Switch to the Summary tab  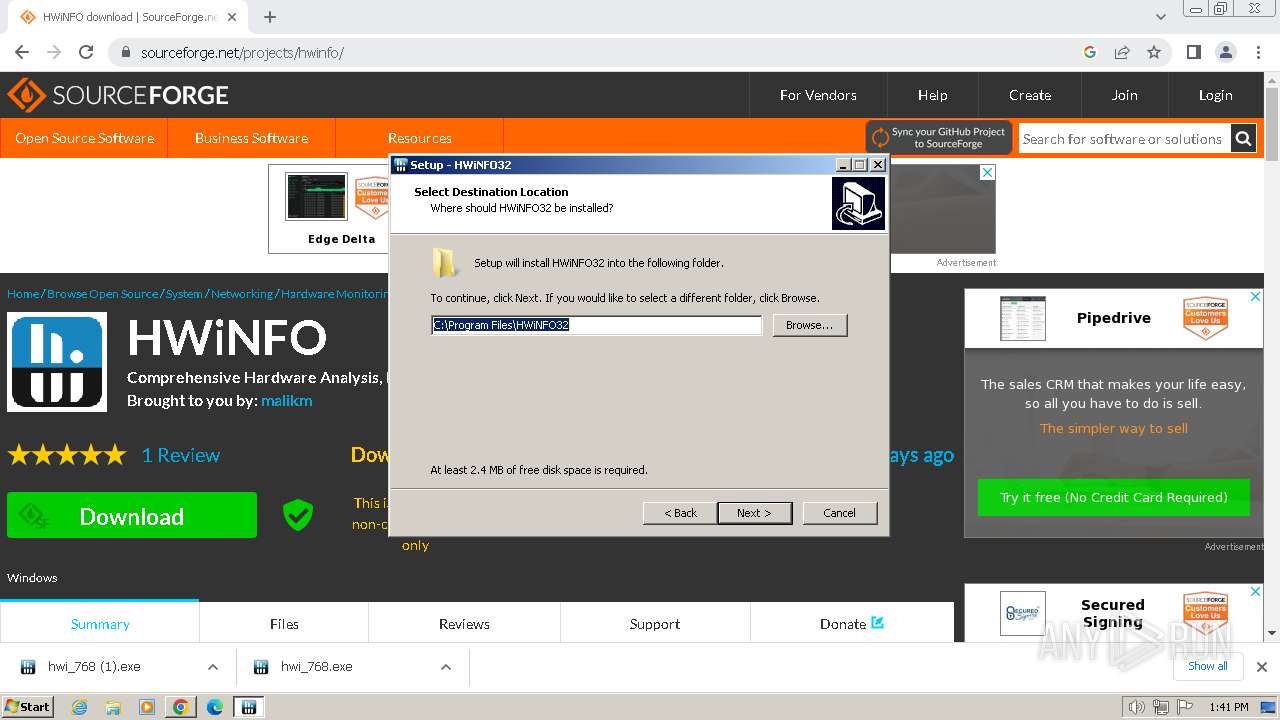point(100,623)
